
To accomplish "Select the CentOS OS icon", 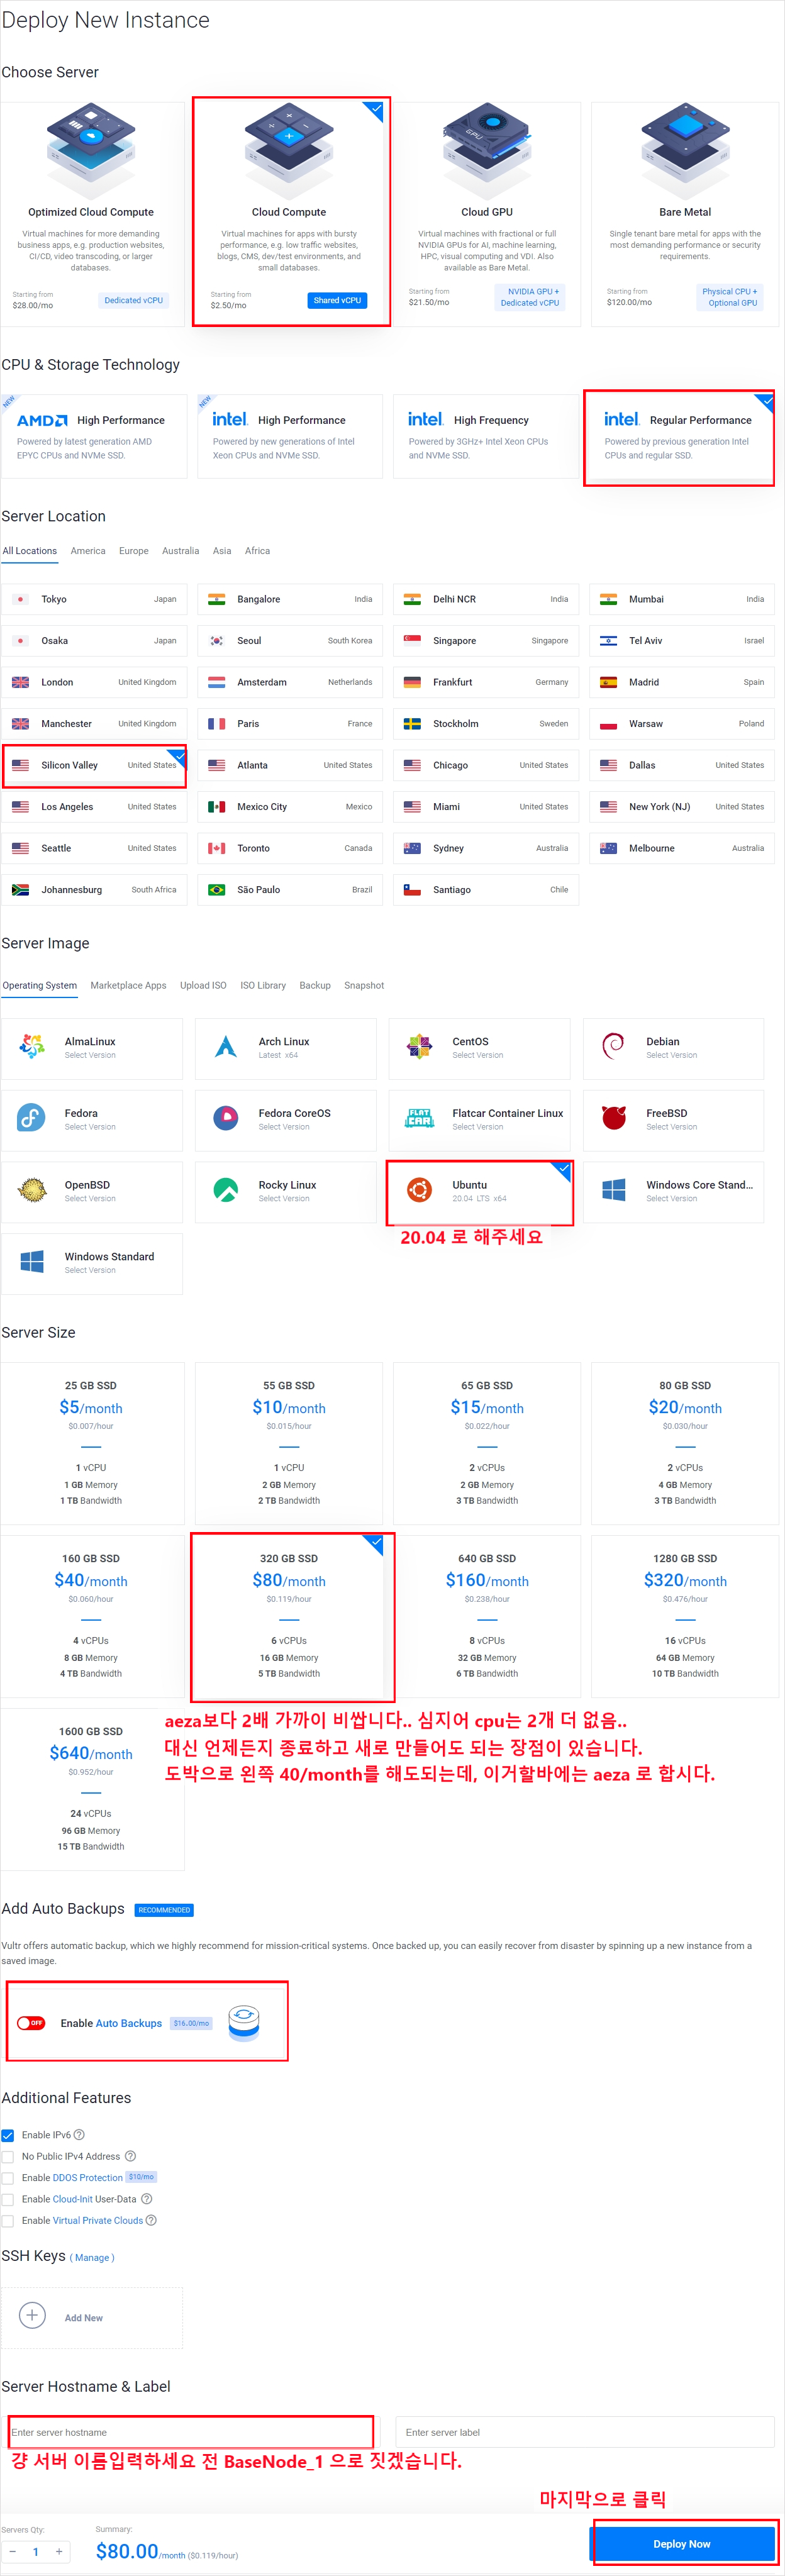I will pyautogui.click(x=420, y=1047).
